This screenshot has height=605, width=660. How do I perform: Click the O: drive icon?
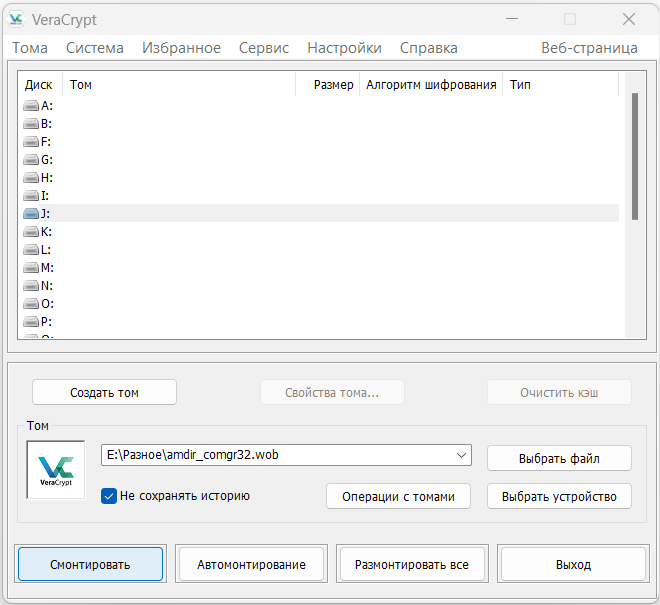31,304
